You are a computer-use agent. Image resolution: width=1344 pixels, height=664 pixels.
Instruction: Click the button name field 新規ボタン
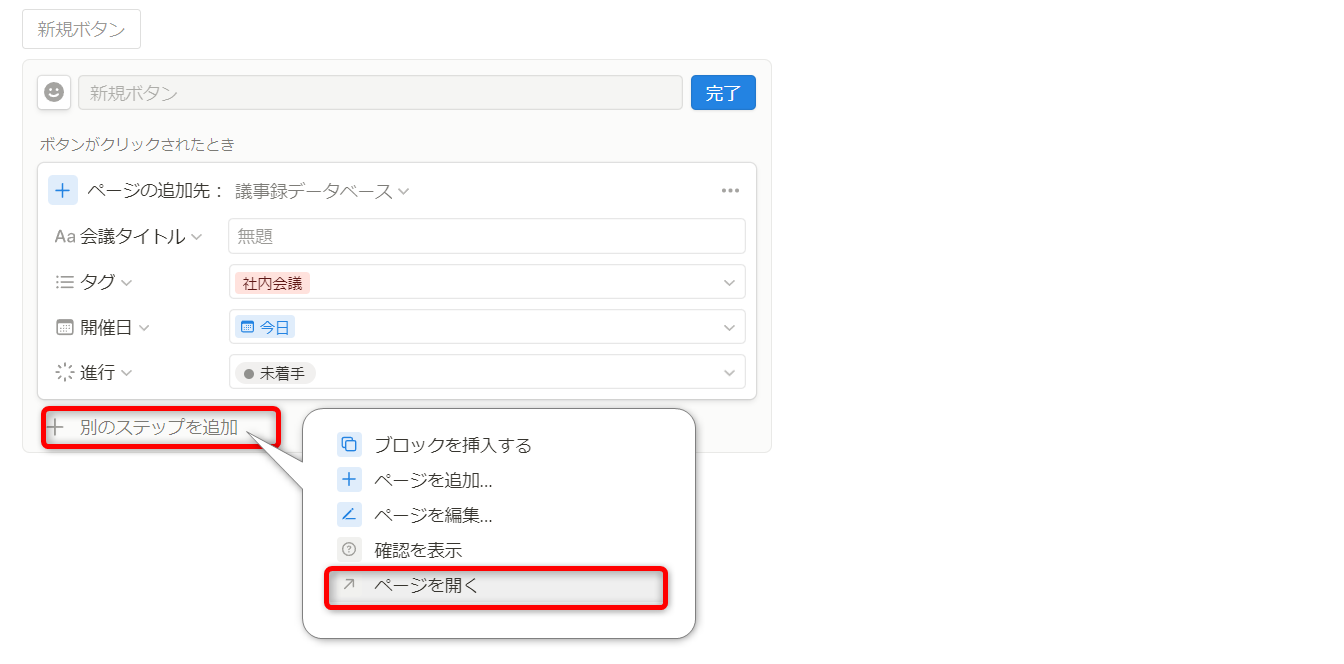pyautogui.click(x=380, y=93)
